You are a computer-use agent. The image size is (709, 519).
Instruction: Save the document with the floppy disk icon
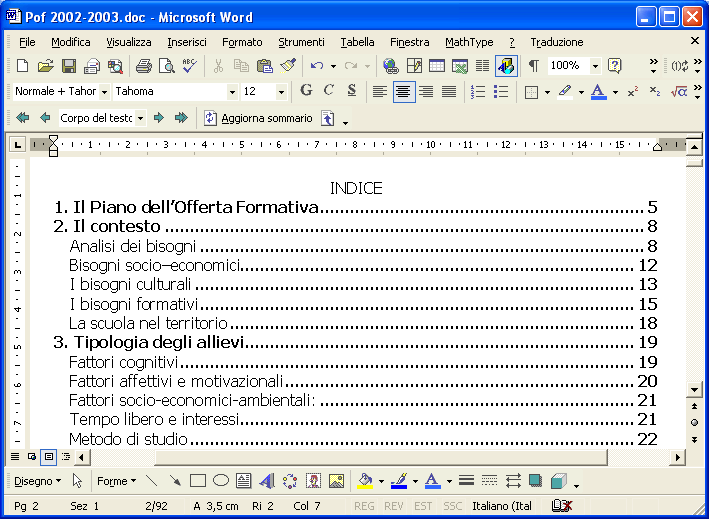click(69, 66)
